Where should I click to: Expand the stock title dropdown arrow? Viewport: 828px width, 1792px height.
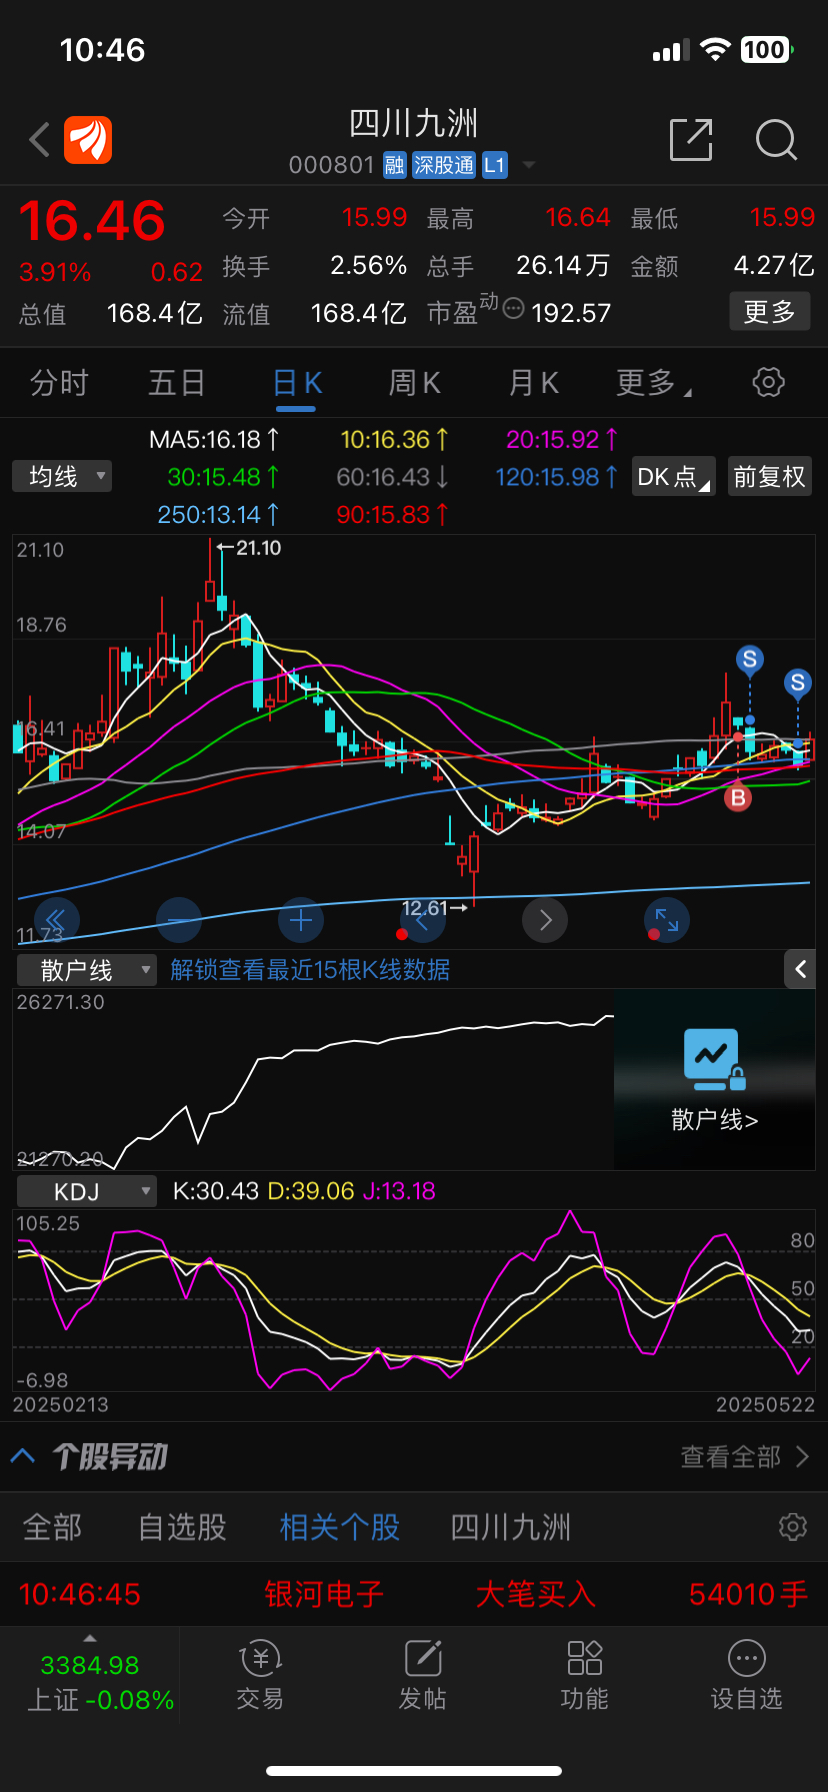tap(529, 165)
